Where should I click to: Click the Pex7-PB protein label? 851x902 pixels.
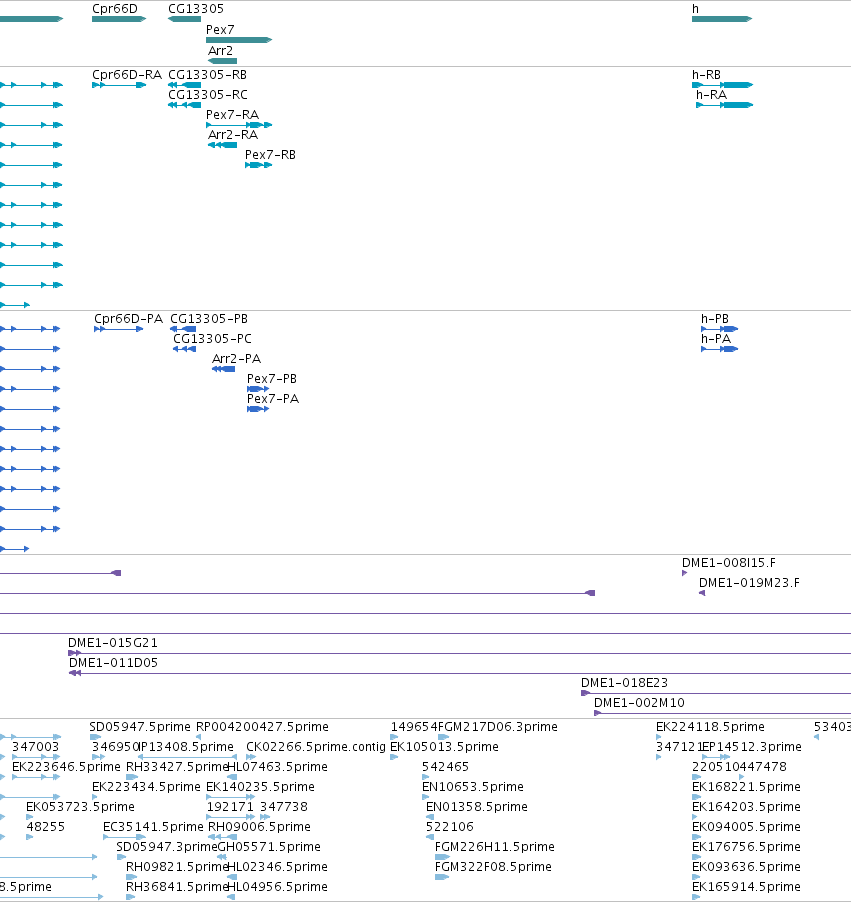point(272,379)
